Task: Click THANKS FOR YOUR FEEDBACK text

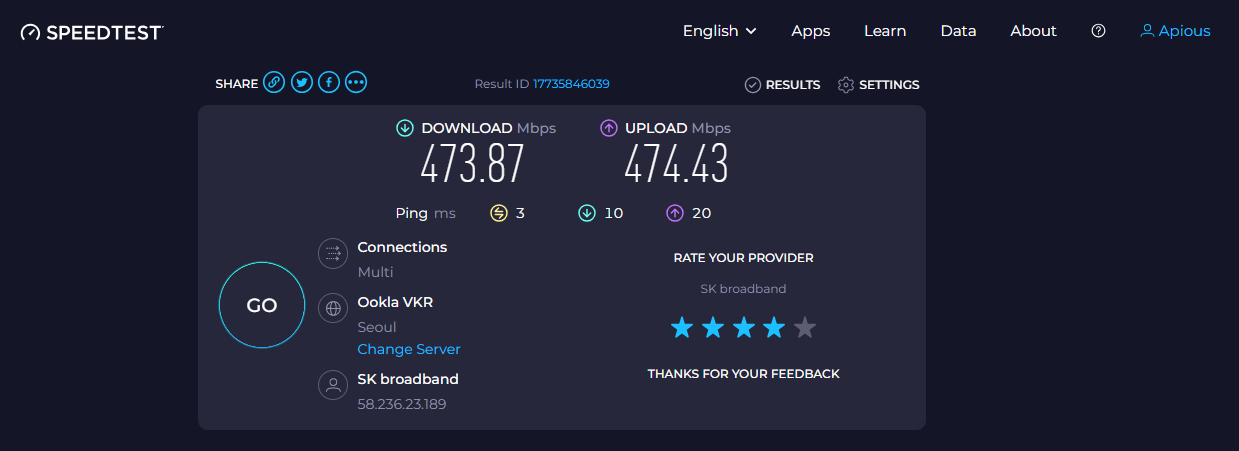Action: (x=743, y=374)
